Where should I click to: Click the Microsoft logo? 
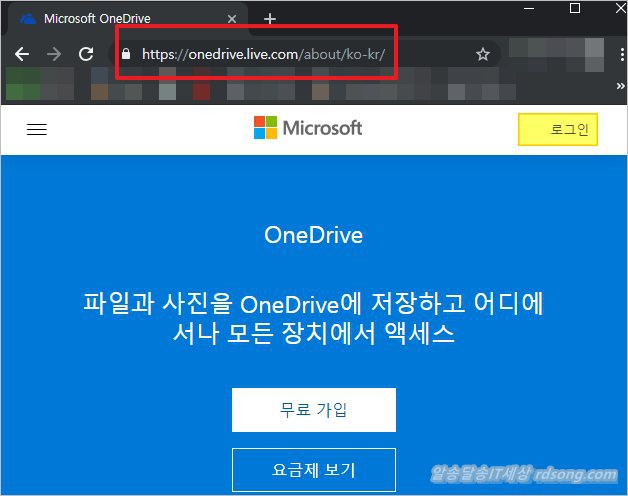click(x=308, y=128)
